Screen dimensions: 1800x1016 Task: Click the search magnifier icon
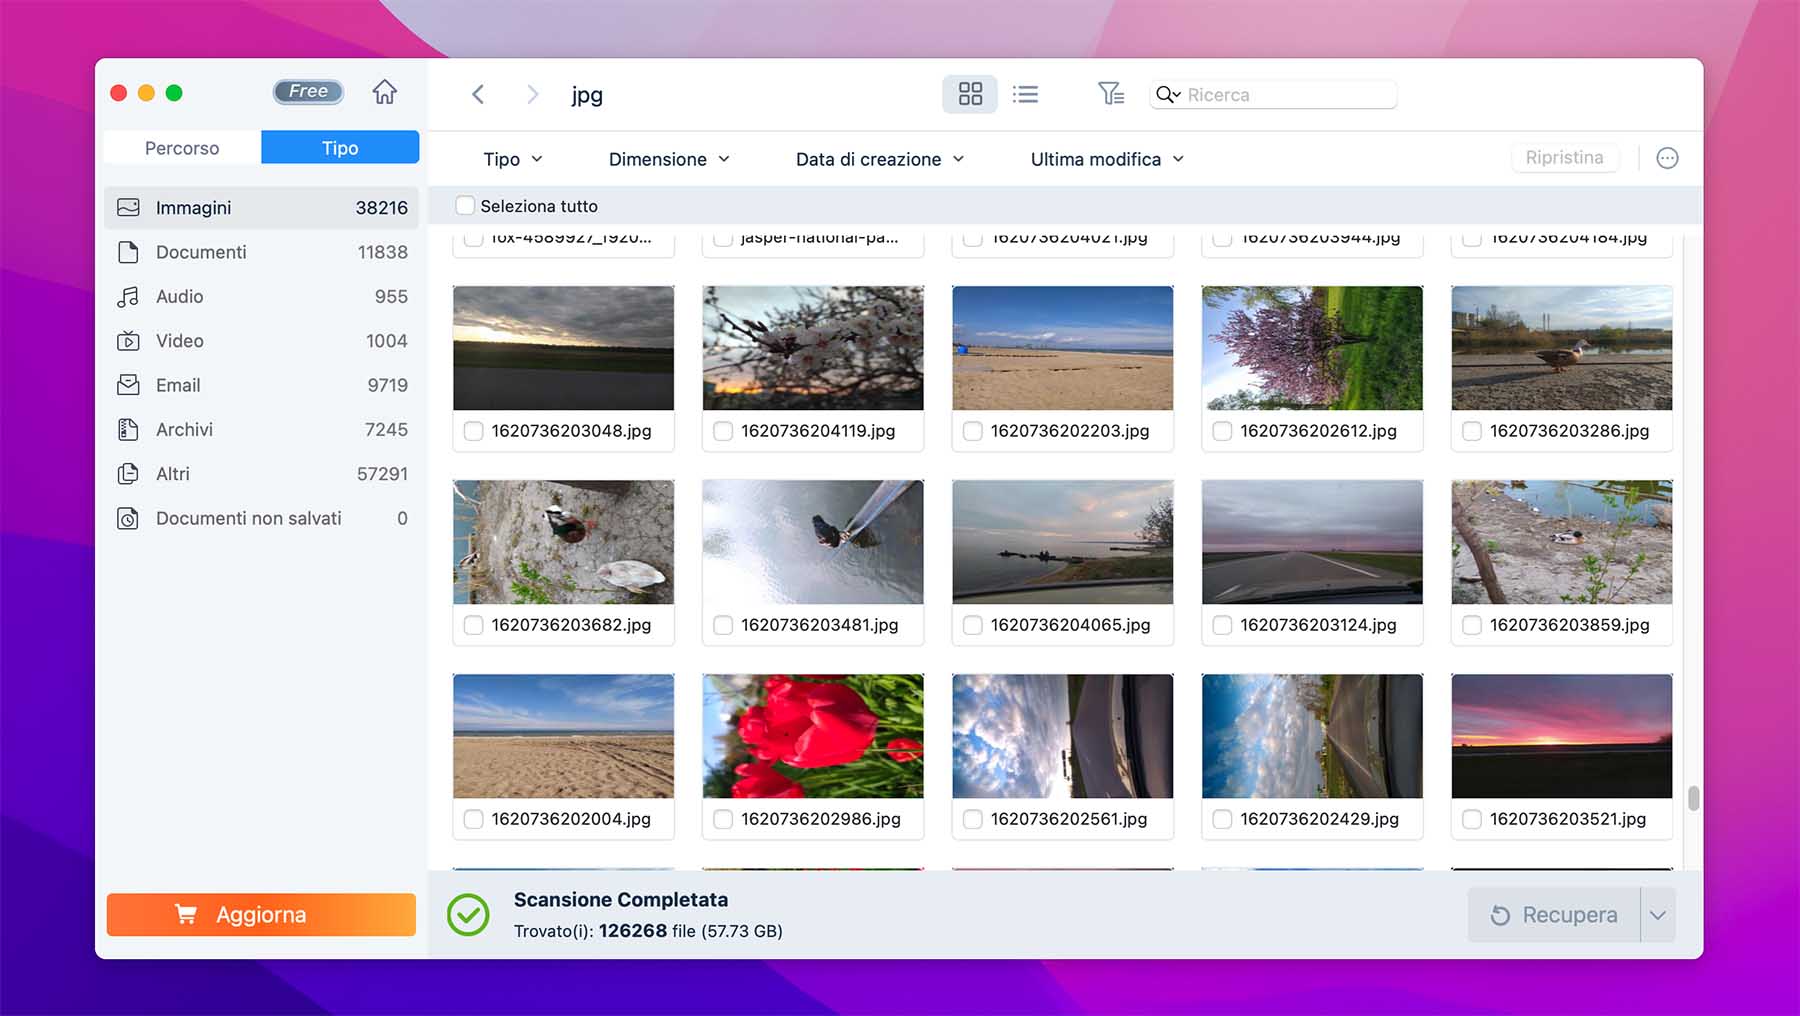pyautogui.click(x=1167, y=95)
